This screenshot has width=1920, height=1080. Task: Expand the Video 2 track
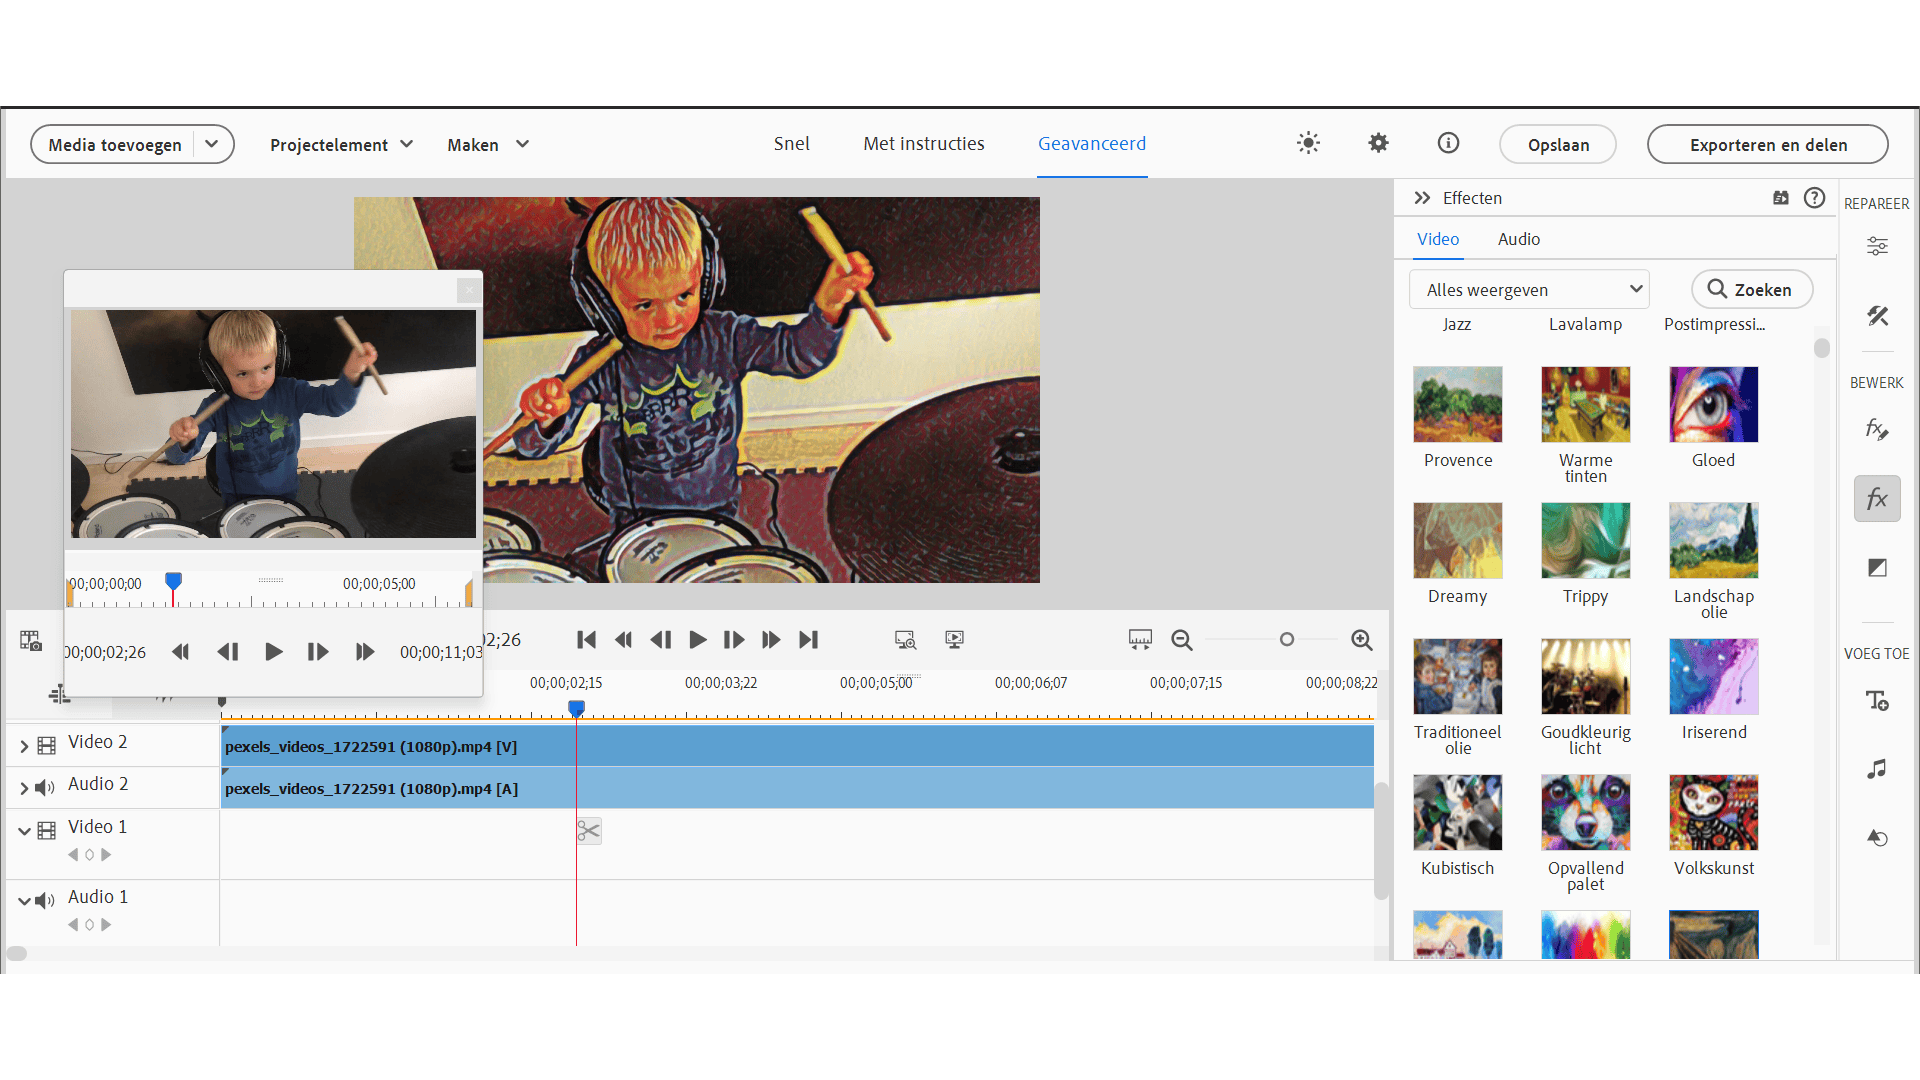click(x=24, y=746)
